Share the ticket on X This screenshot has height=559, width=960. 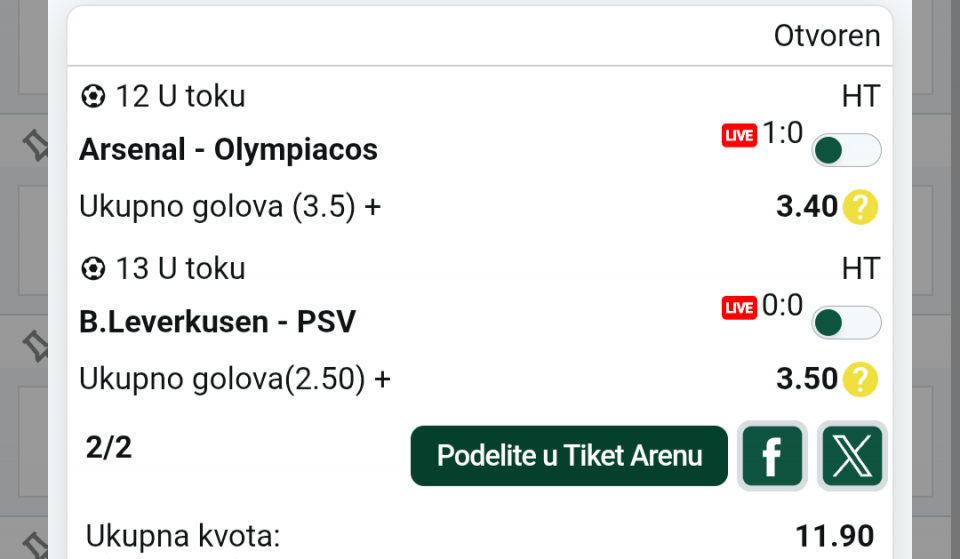pos(852,456)
